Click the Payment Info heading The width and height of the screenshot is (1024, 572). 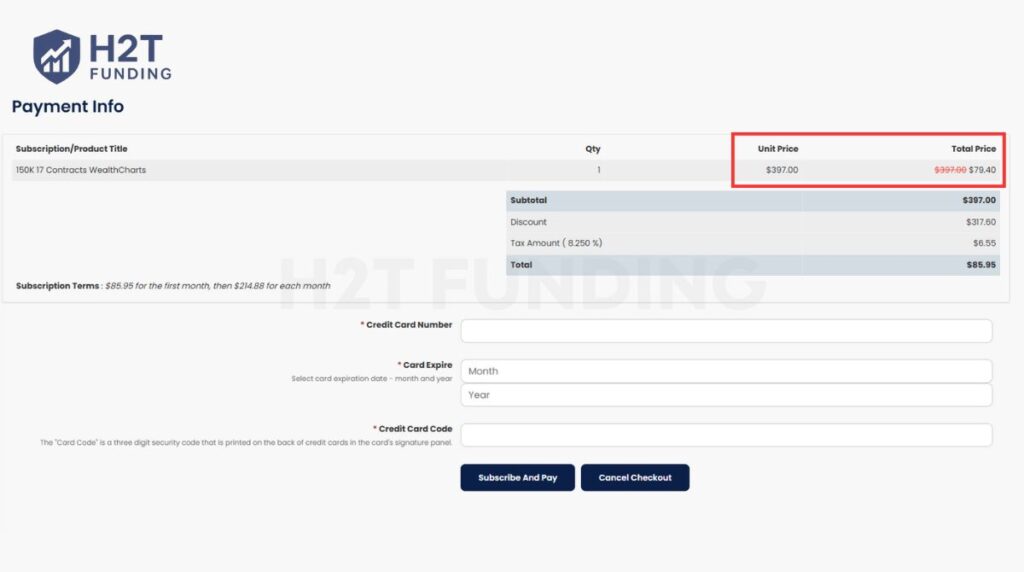point(68,106)
